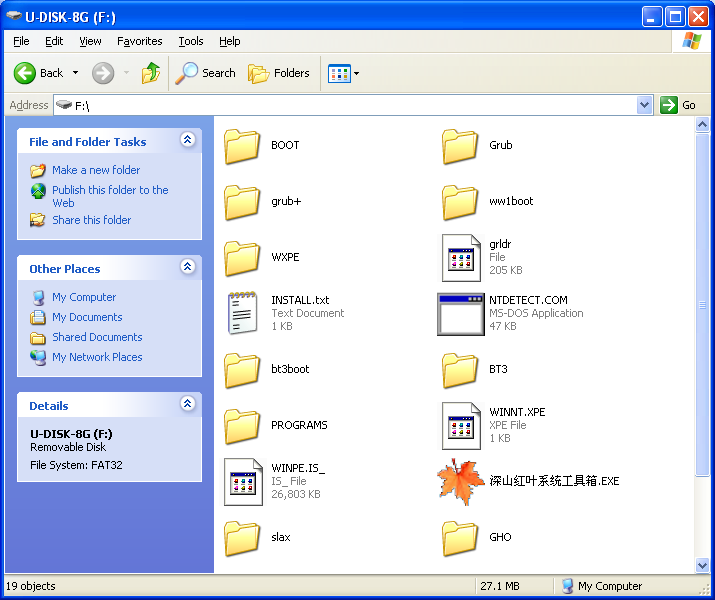Click the PROGRAMS folder name
715x600 pixels.
299,425
